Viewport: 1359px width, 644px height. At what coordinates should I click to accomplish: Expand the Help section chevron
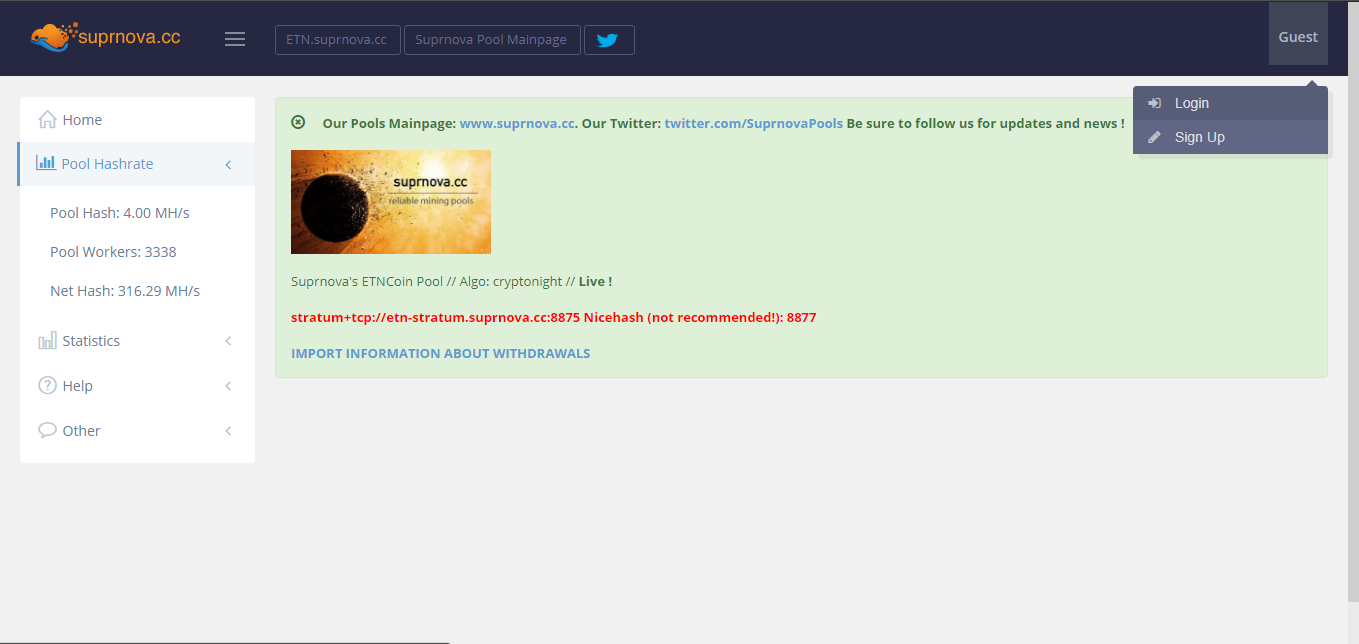[228, 386]
